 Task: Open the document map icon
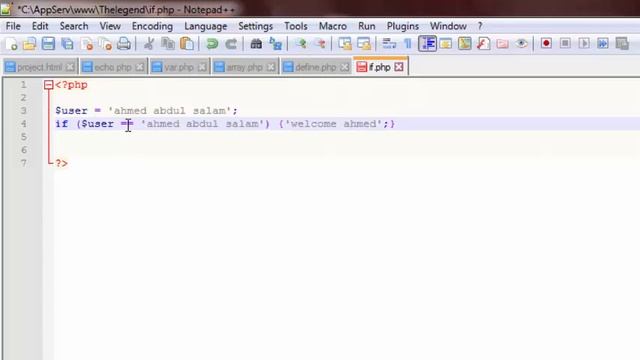click(x=464, y=44)
